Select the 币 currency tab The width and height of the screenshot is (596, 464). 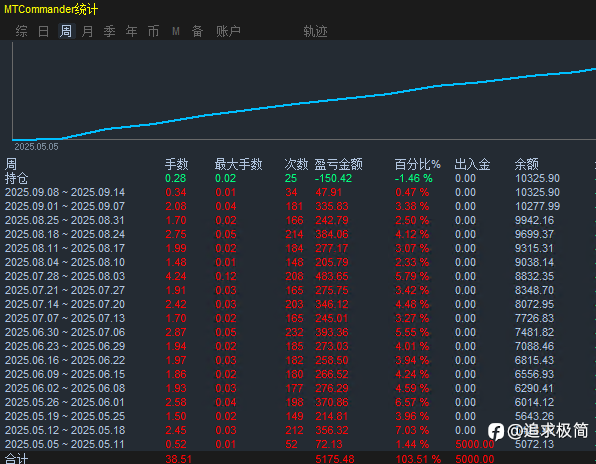point(154,31)
